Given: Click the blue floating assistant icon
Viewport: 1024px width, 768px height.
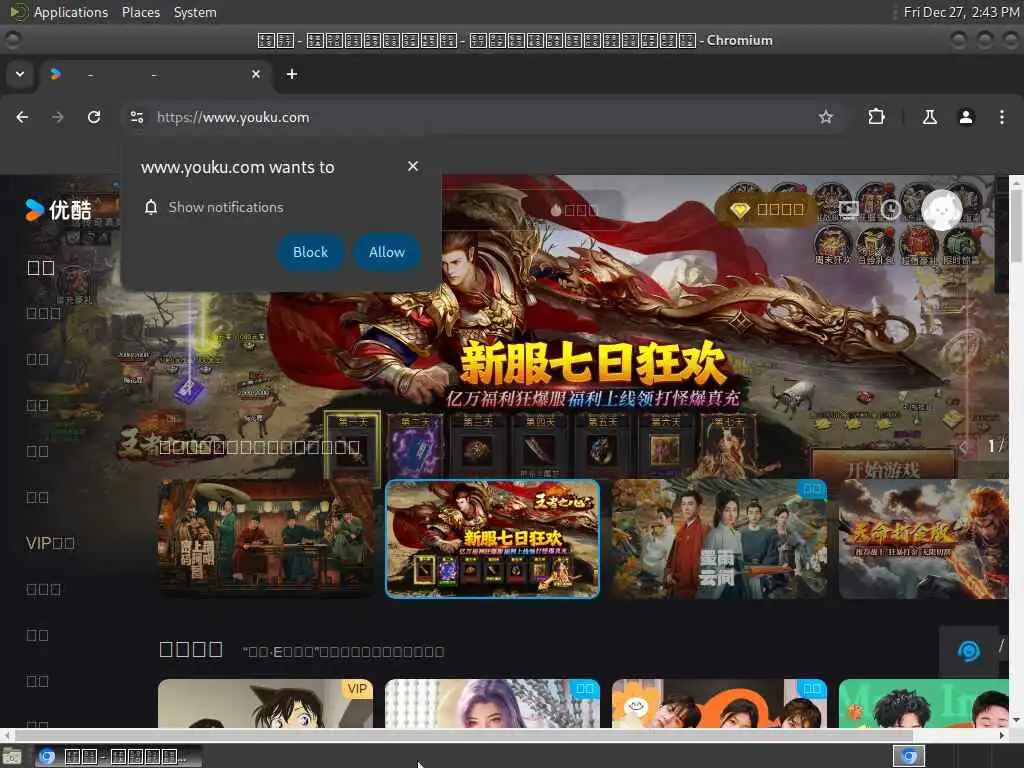Looking at the screenshot, I should [x=968, y=650].
